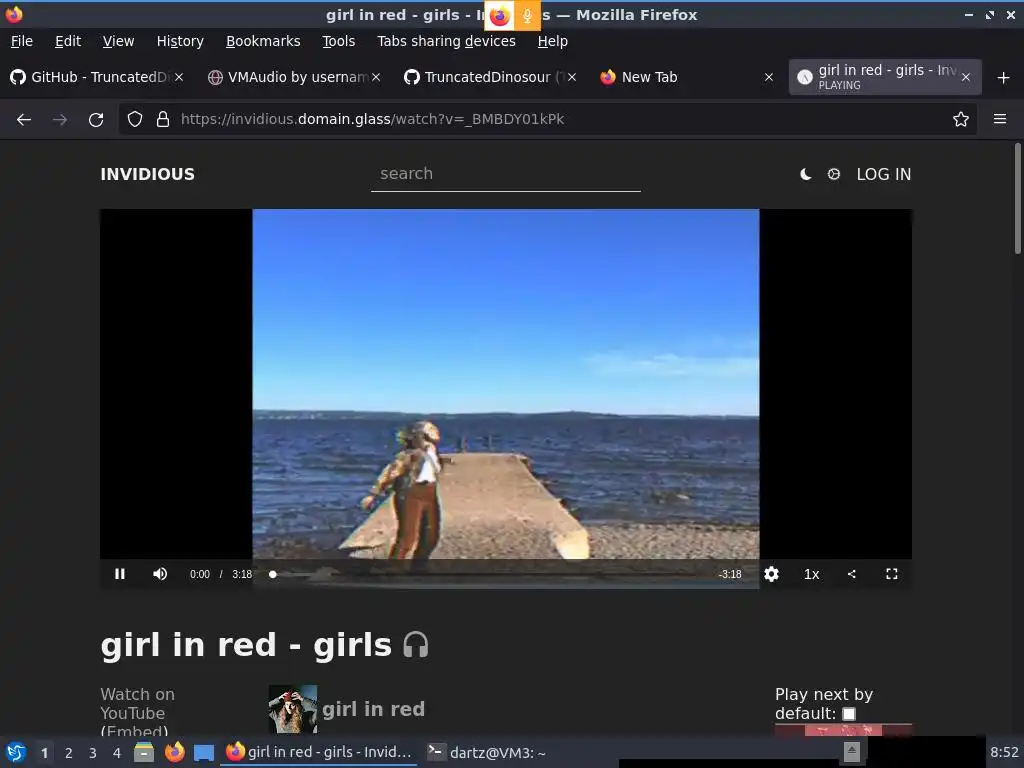Switch to workspace 3
The width and height of the screenshot is (1024, 768).
[x=93, y=753]
